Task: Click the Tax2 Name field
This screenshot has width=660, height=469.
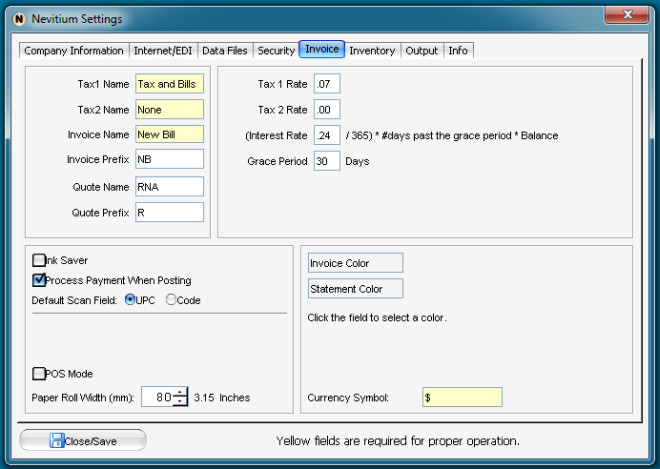Action: point(169,109)
